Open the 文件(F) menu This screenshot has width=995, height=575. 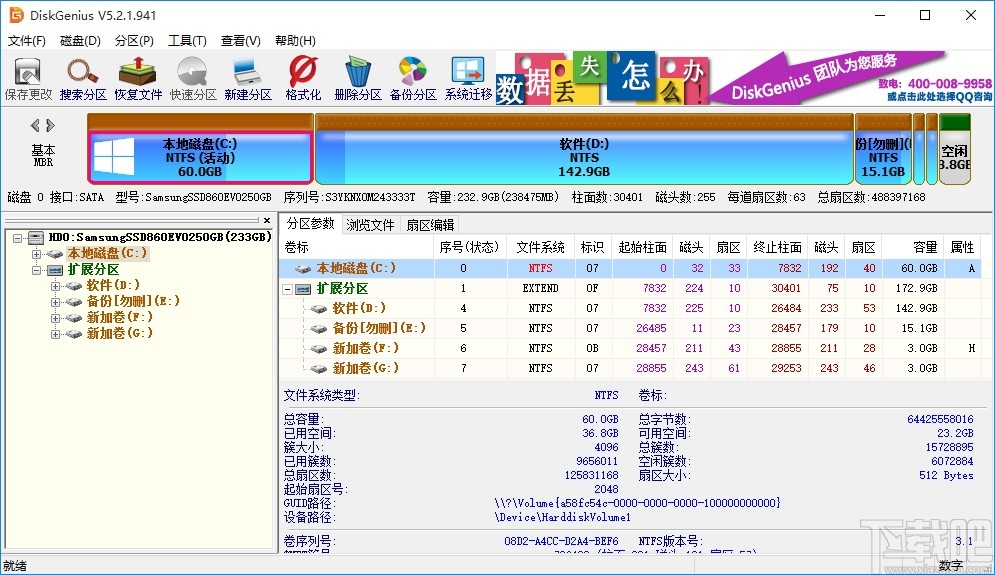click(x=27, y=41)
